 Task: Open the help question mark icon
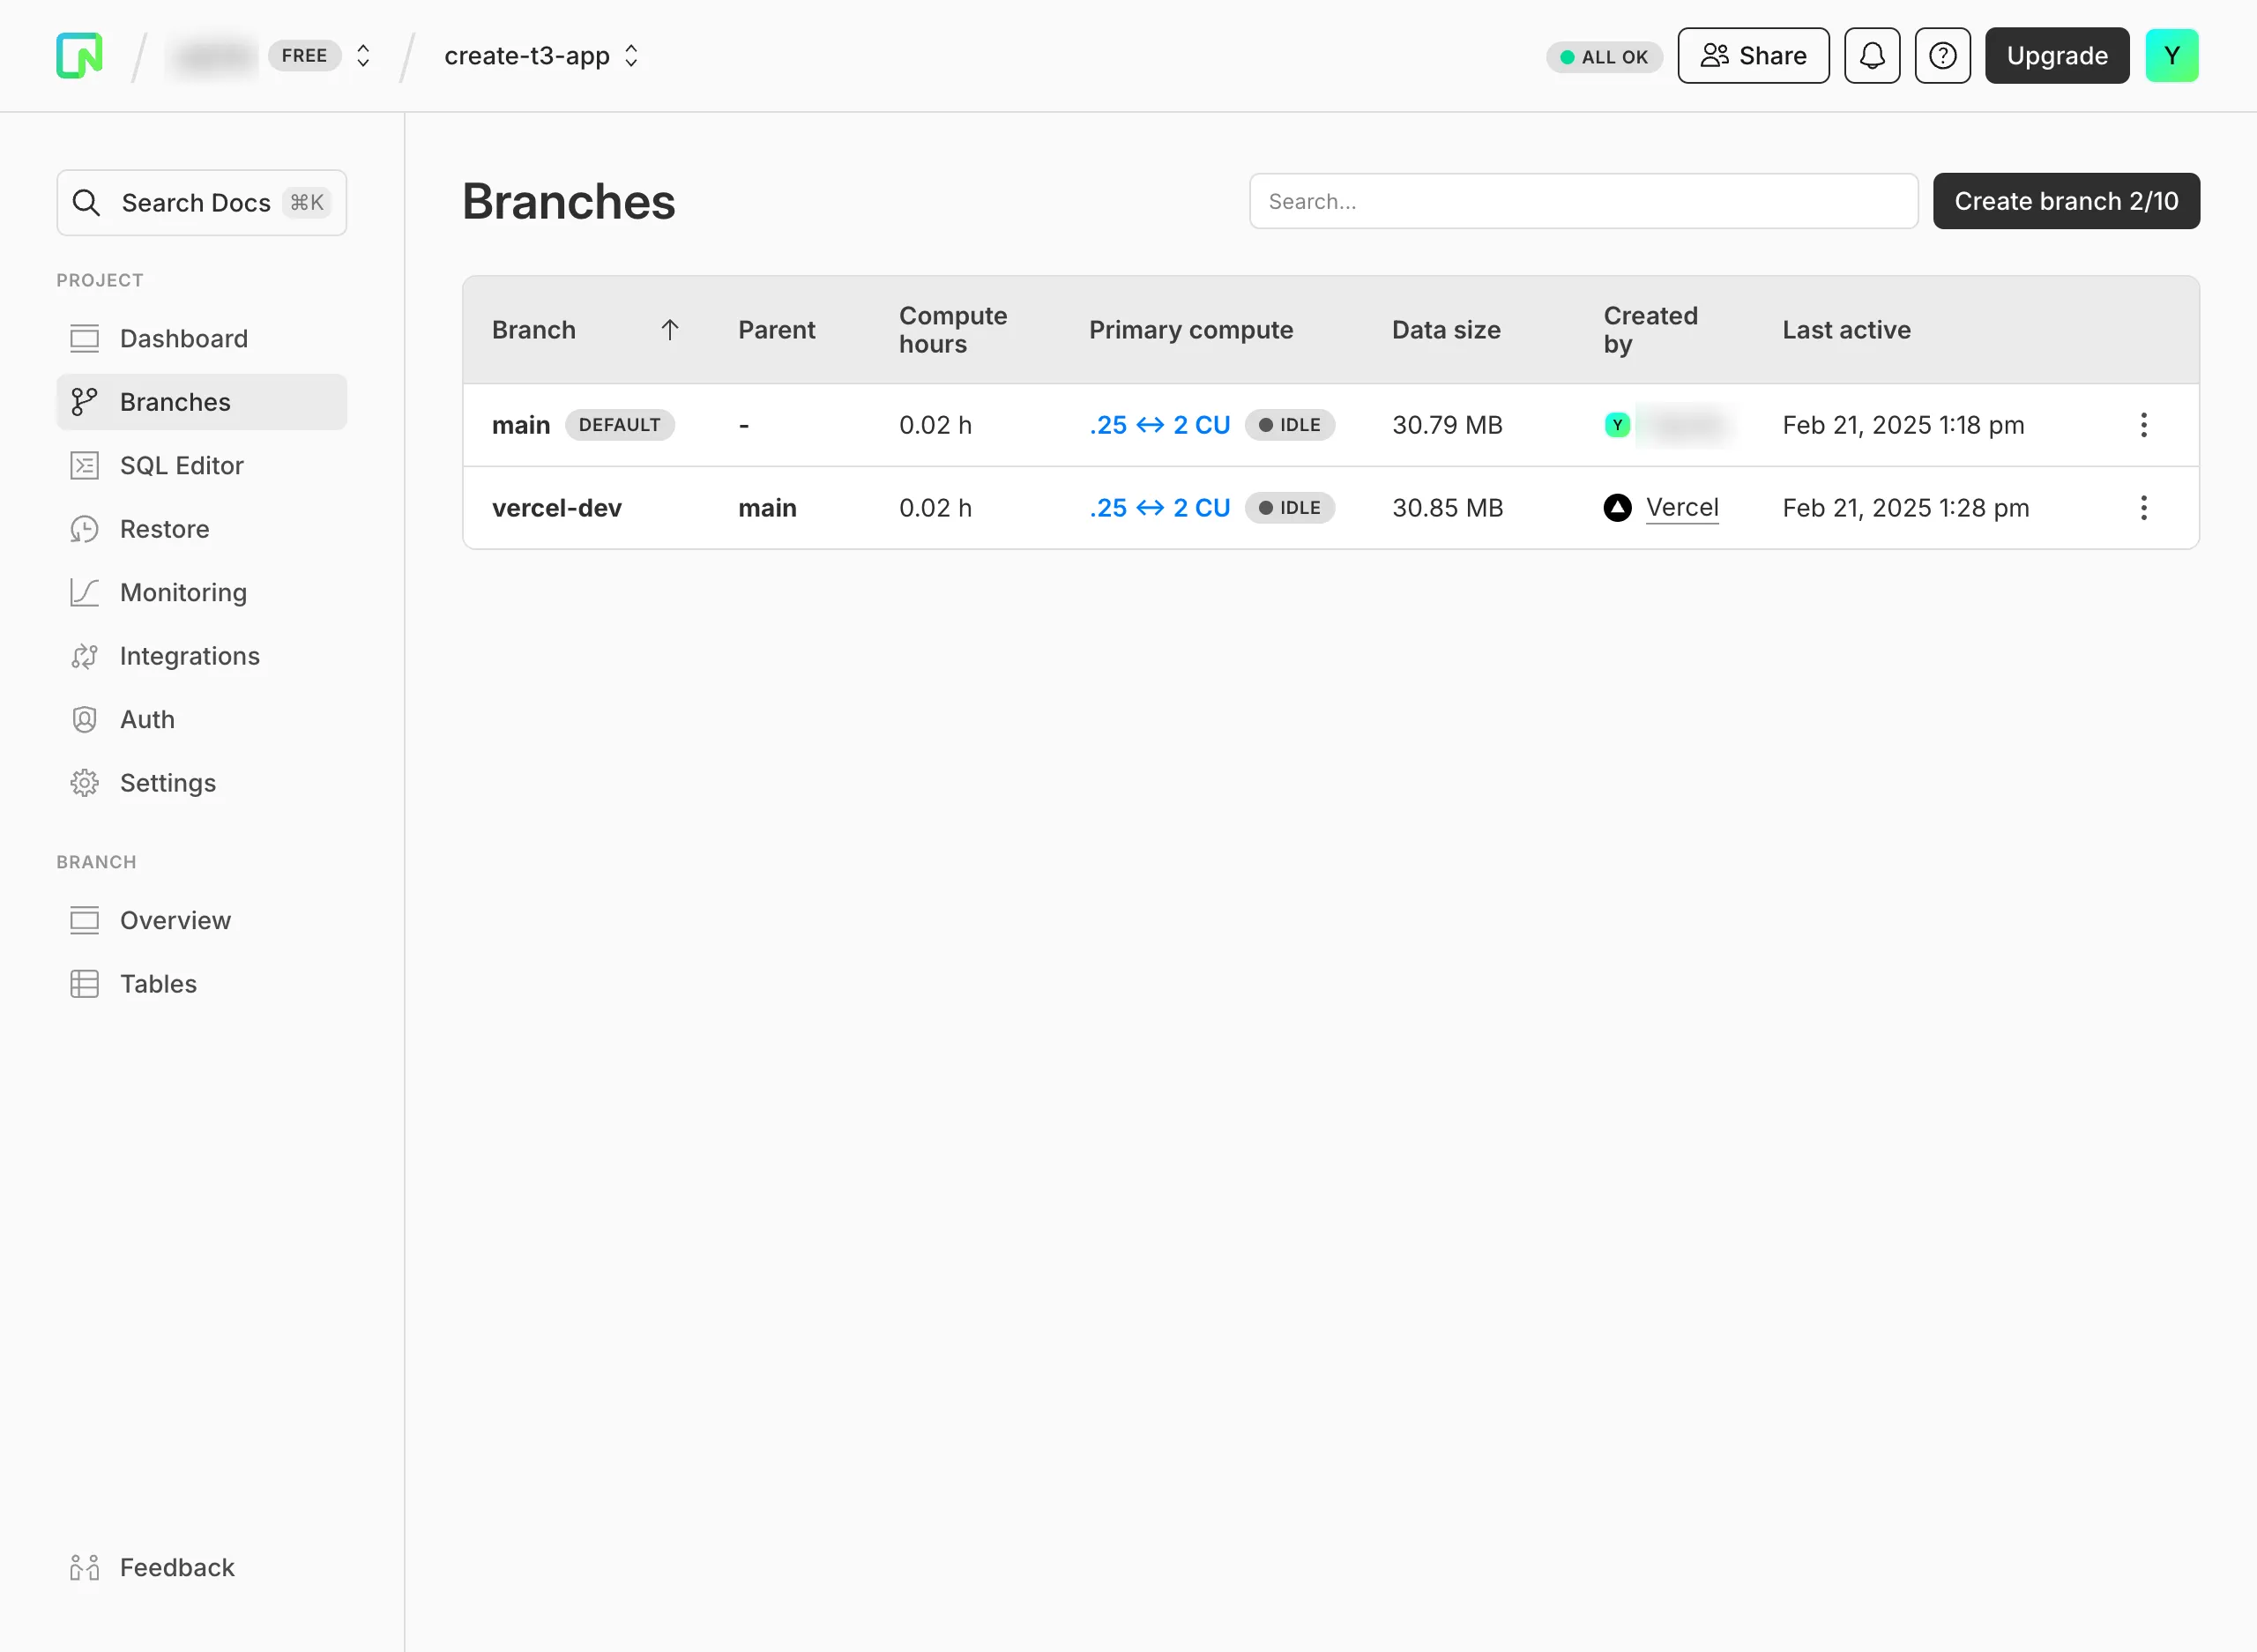point(1942,55)
